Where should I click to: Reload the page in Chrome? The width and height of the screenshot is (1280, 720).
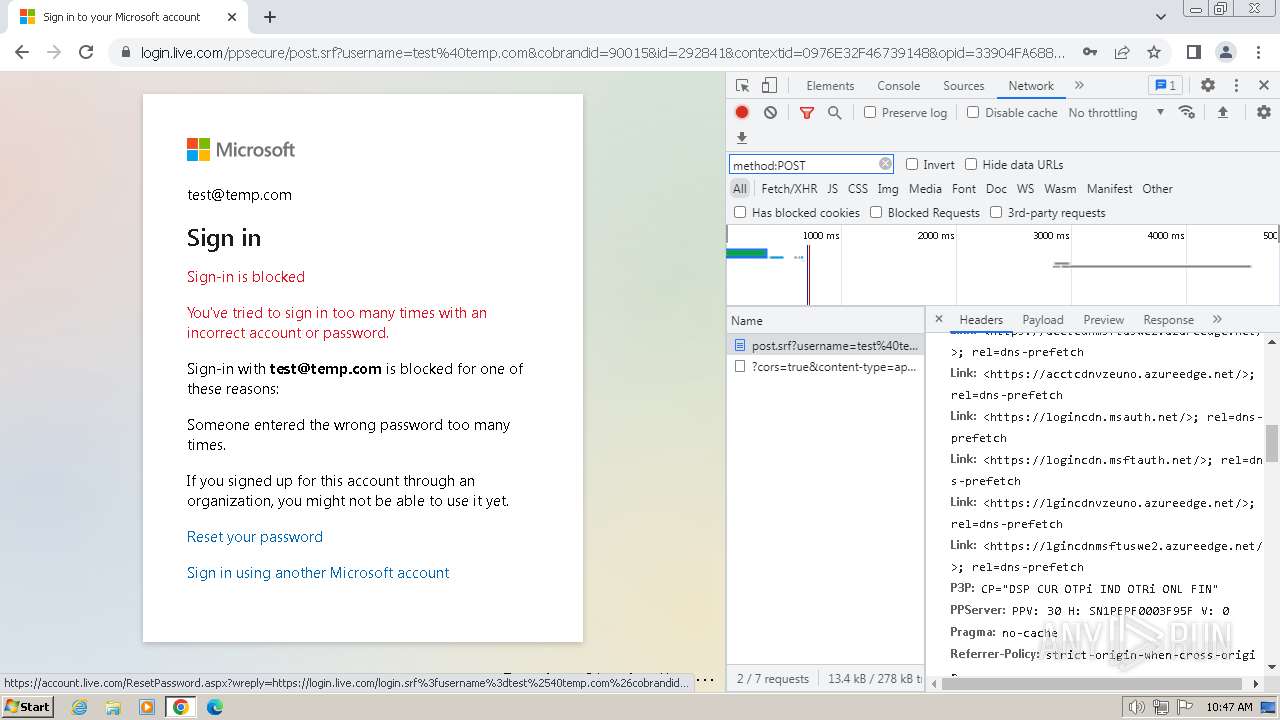click(x=86, y=52)
